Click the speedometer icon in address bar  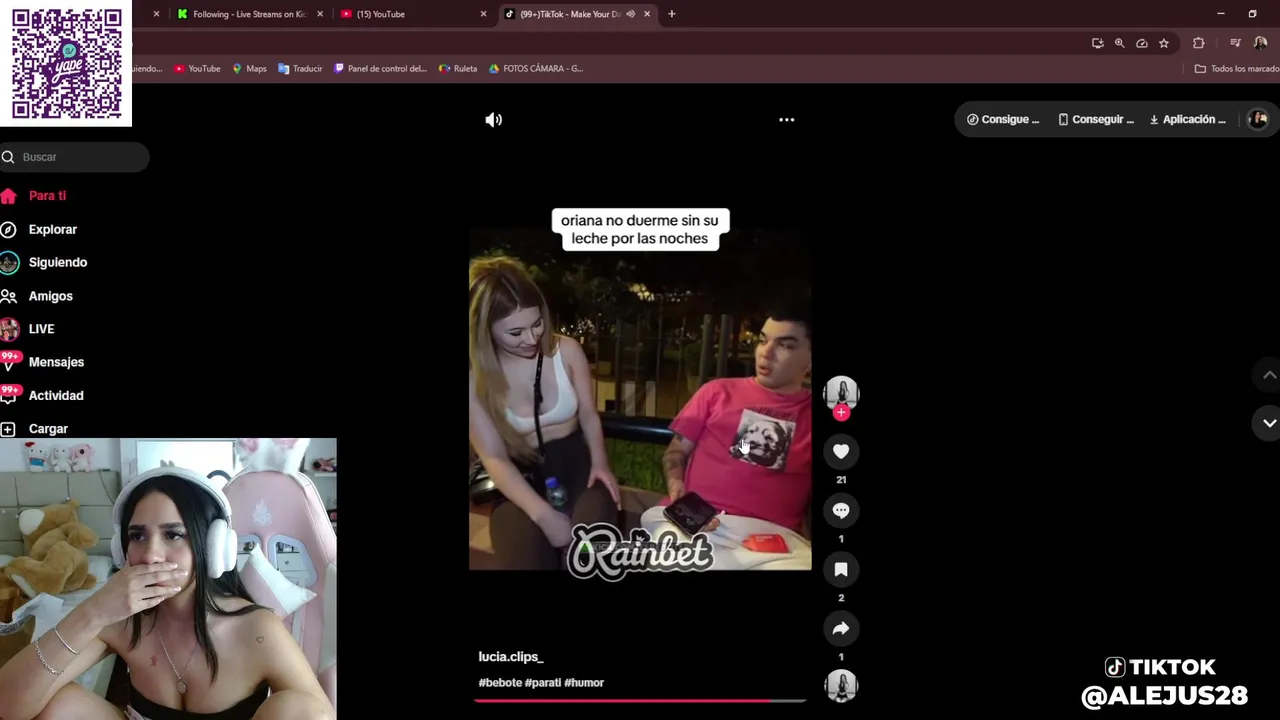pyautogui.click(x=1141, y=43)
